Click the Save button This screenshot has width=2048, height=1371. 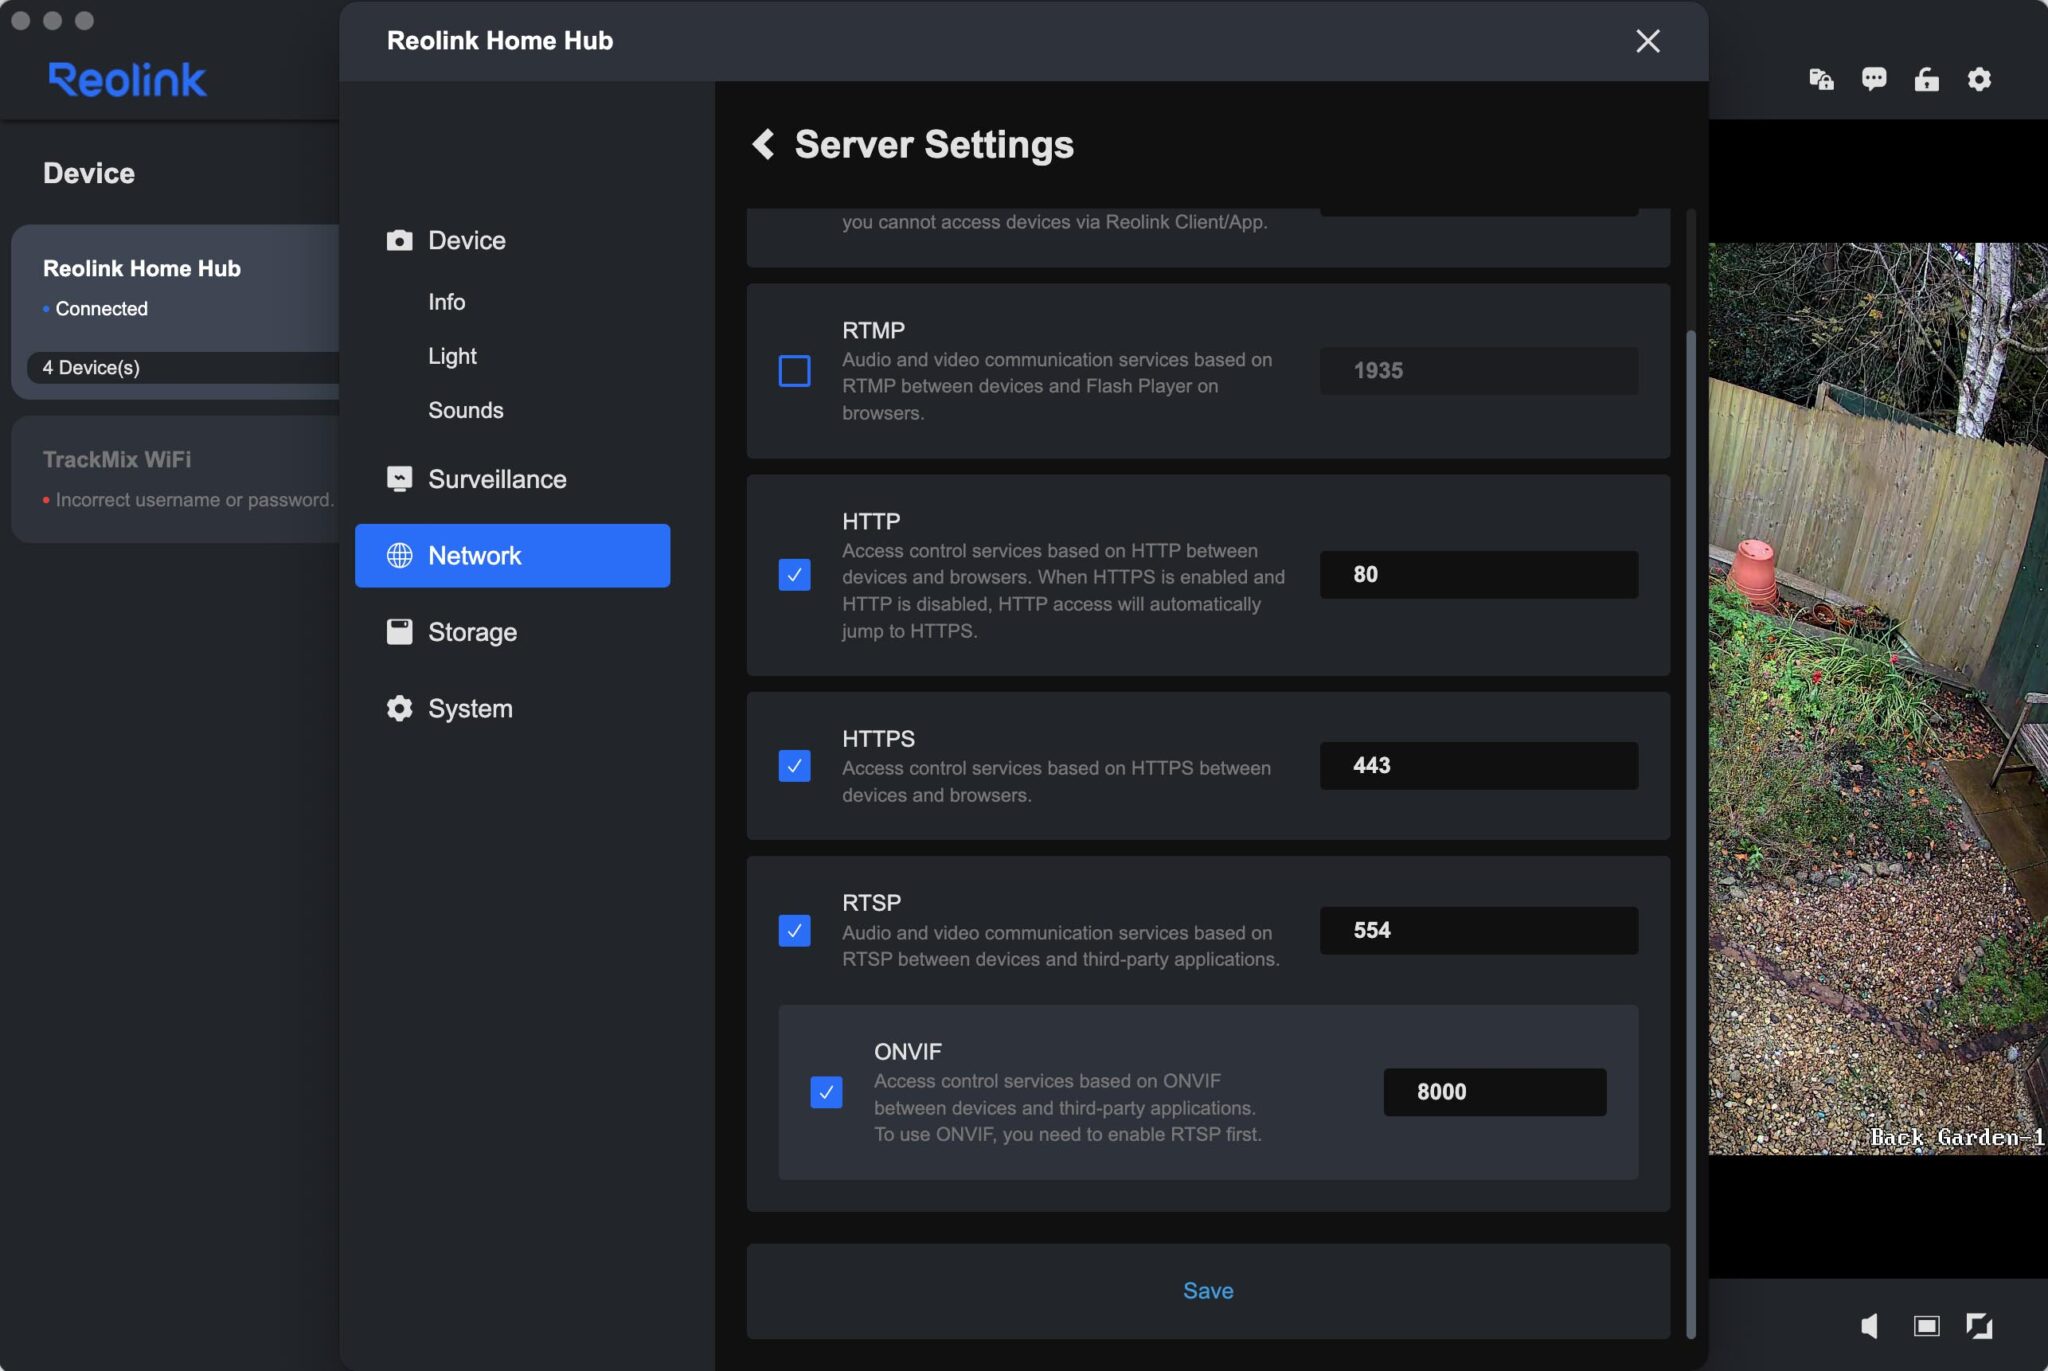point(1207,1291)
